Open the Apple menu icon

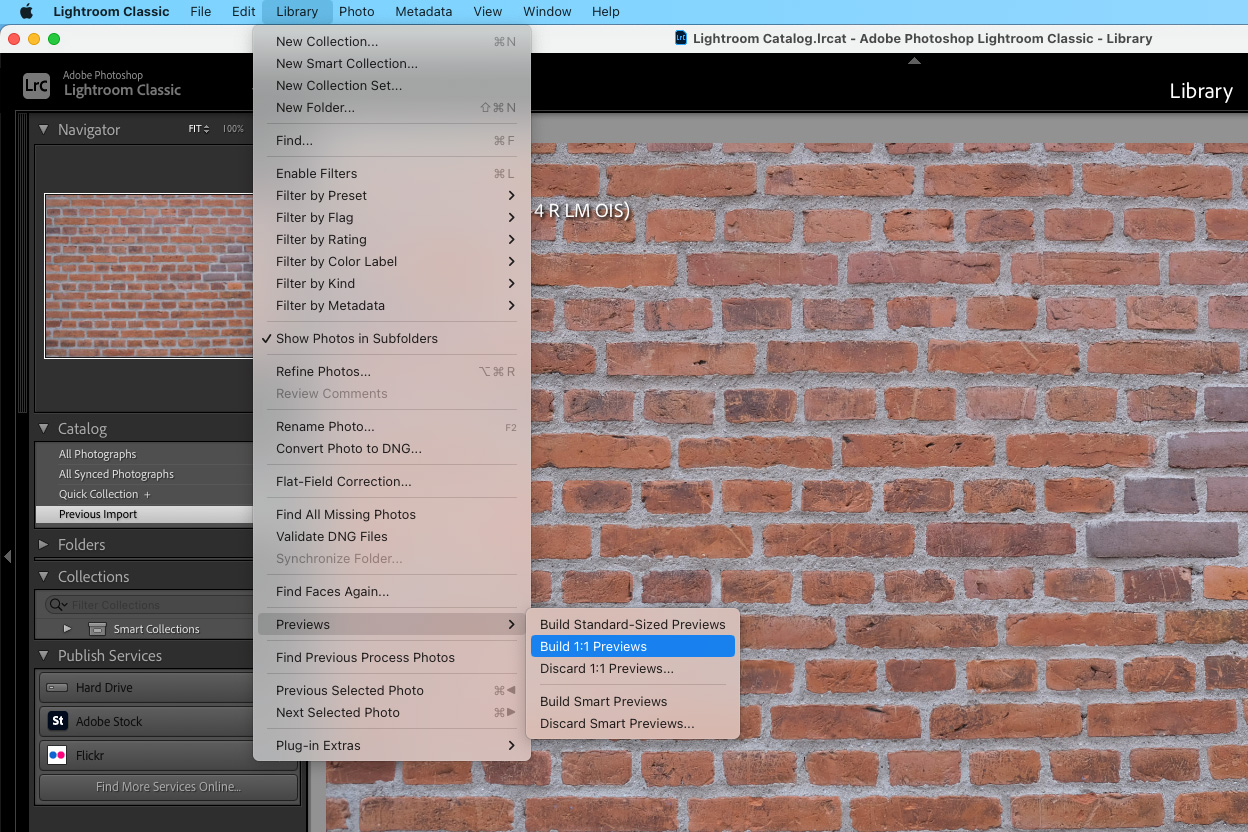point(25,11)
